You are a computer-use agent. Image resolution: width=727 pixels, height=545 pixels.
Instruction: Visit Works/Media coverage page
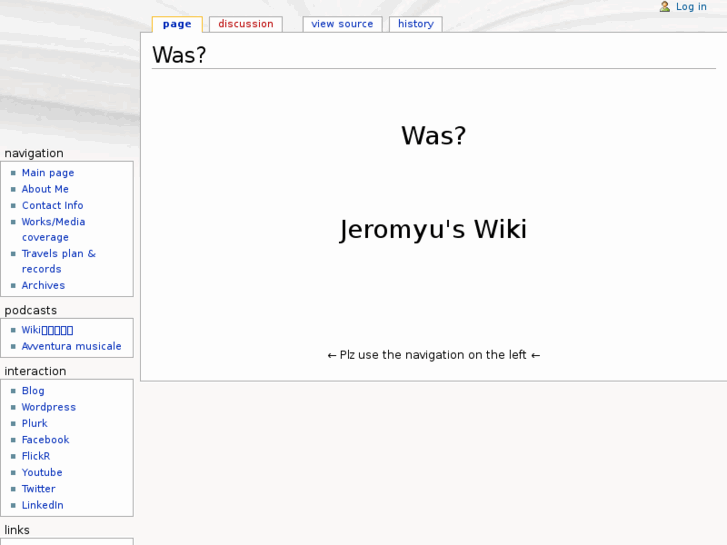pos(53,229)
